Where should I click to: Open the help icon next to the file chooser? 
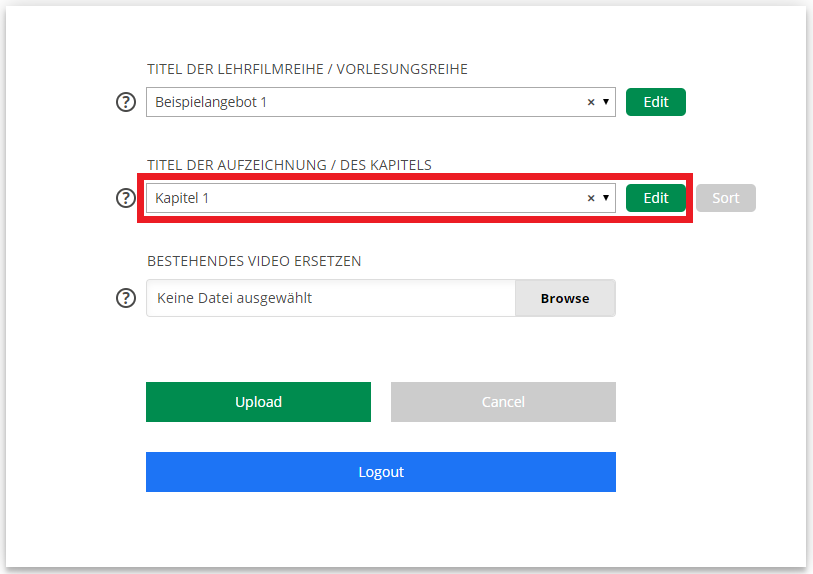click(126, 298)
